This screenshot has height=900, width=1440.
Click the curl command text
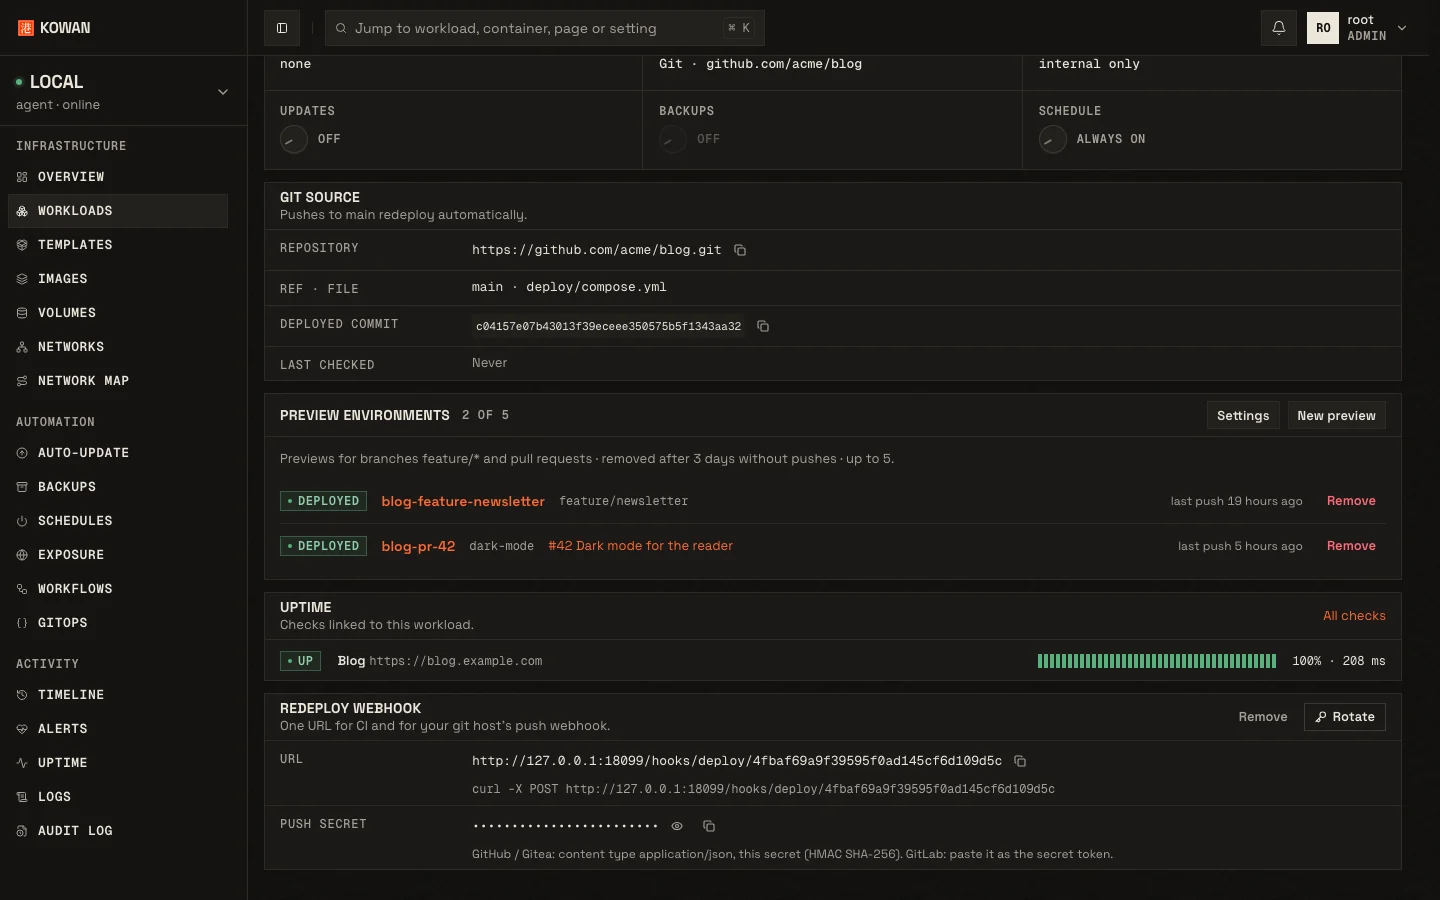[x=763, y=789]
